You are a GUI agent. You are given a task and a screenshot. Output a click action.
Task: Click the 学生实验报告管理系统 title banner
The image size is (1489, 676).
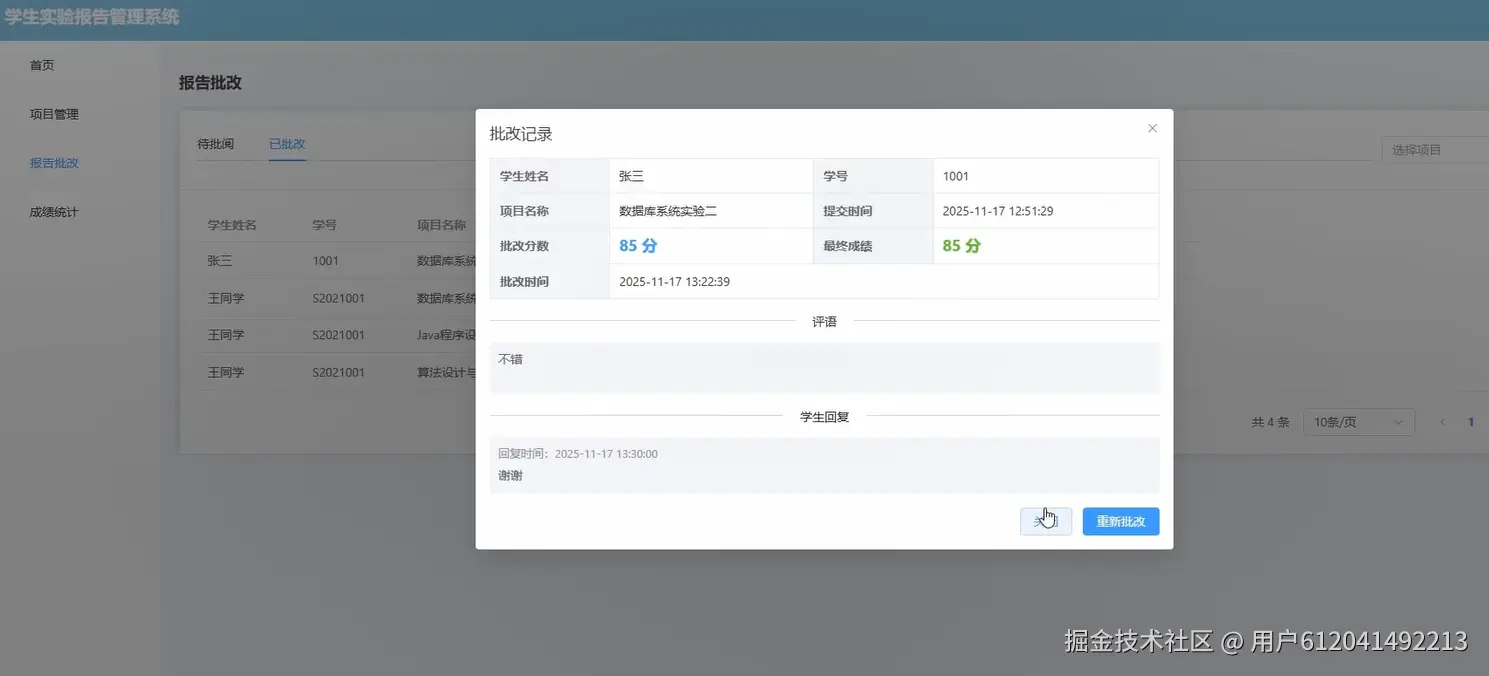[x=89, y=17]
